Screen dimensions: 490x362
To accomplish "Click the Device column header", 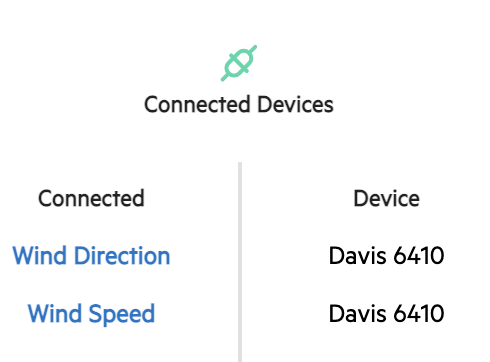I will (386, 198).
